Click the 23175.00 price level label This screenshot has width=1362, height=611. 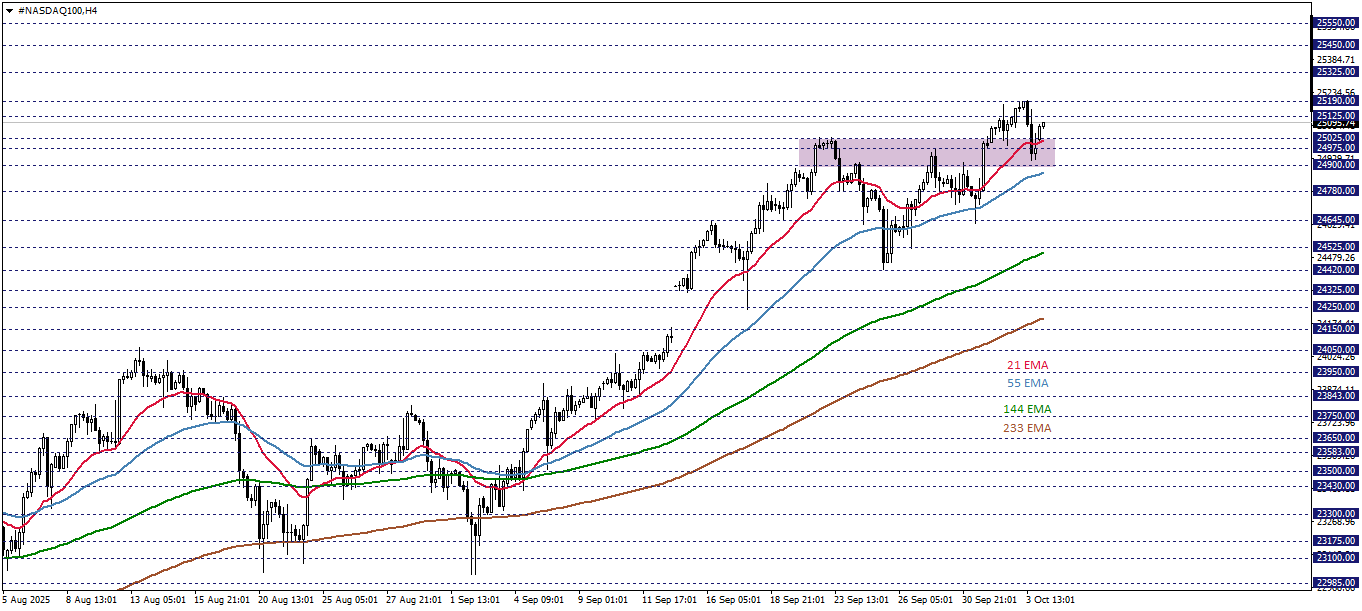1336,541
